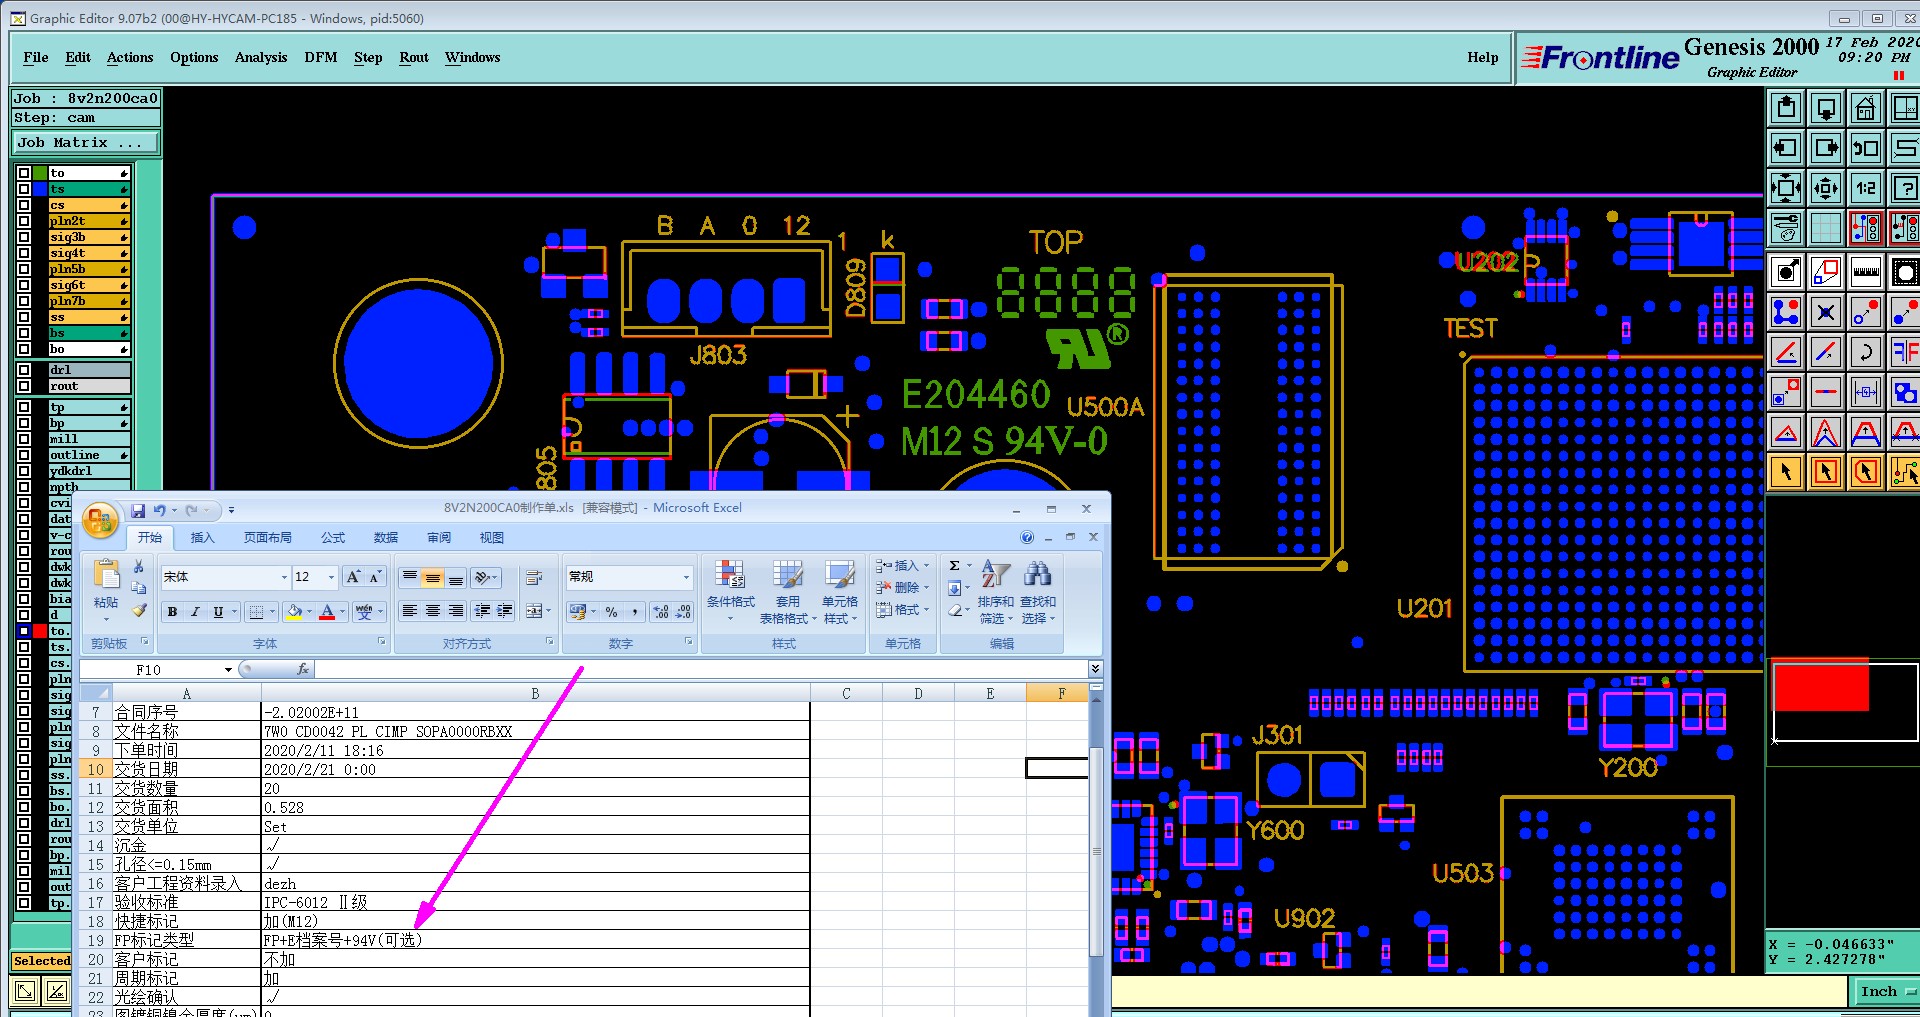Open the grid display icon

1826,228
